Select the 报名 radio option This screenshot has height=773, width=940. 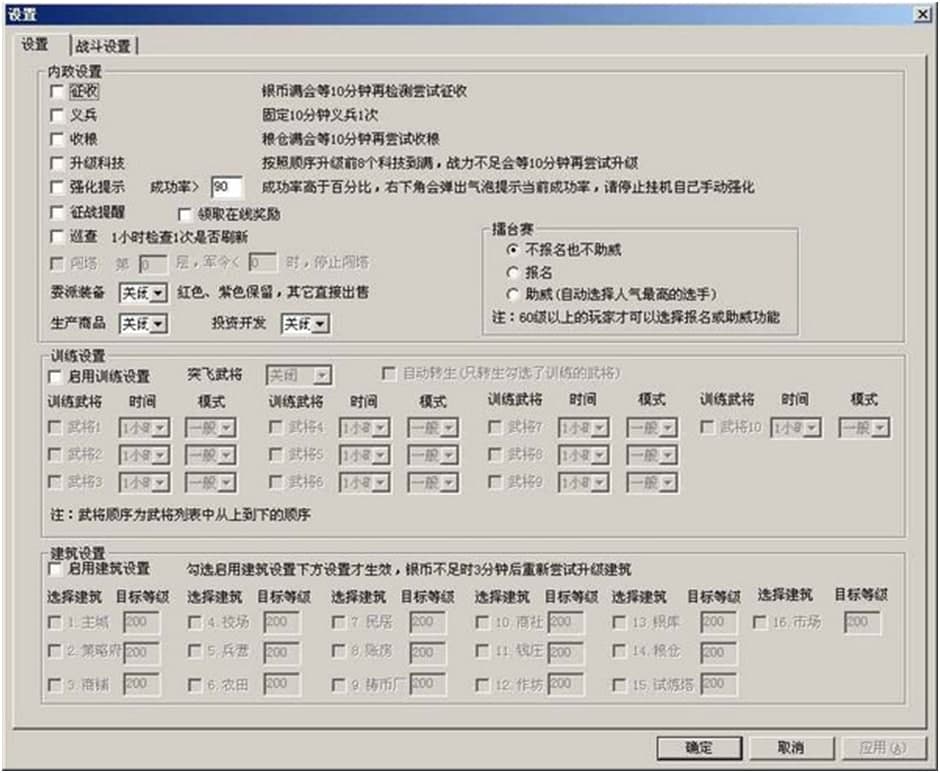(512, 273)
